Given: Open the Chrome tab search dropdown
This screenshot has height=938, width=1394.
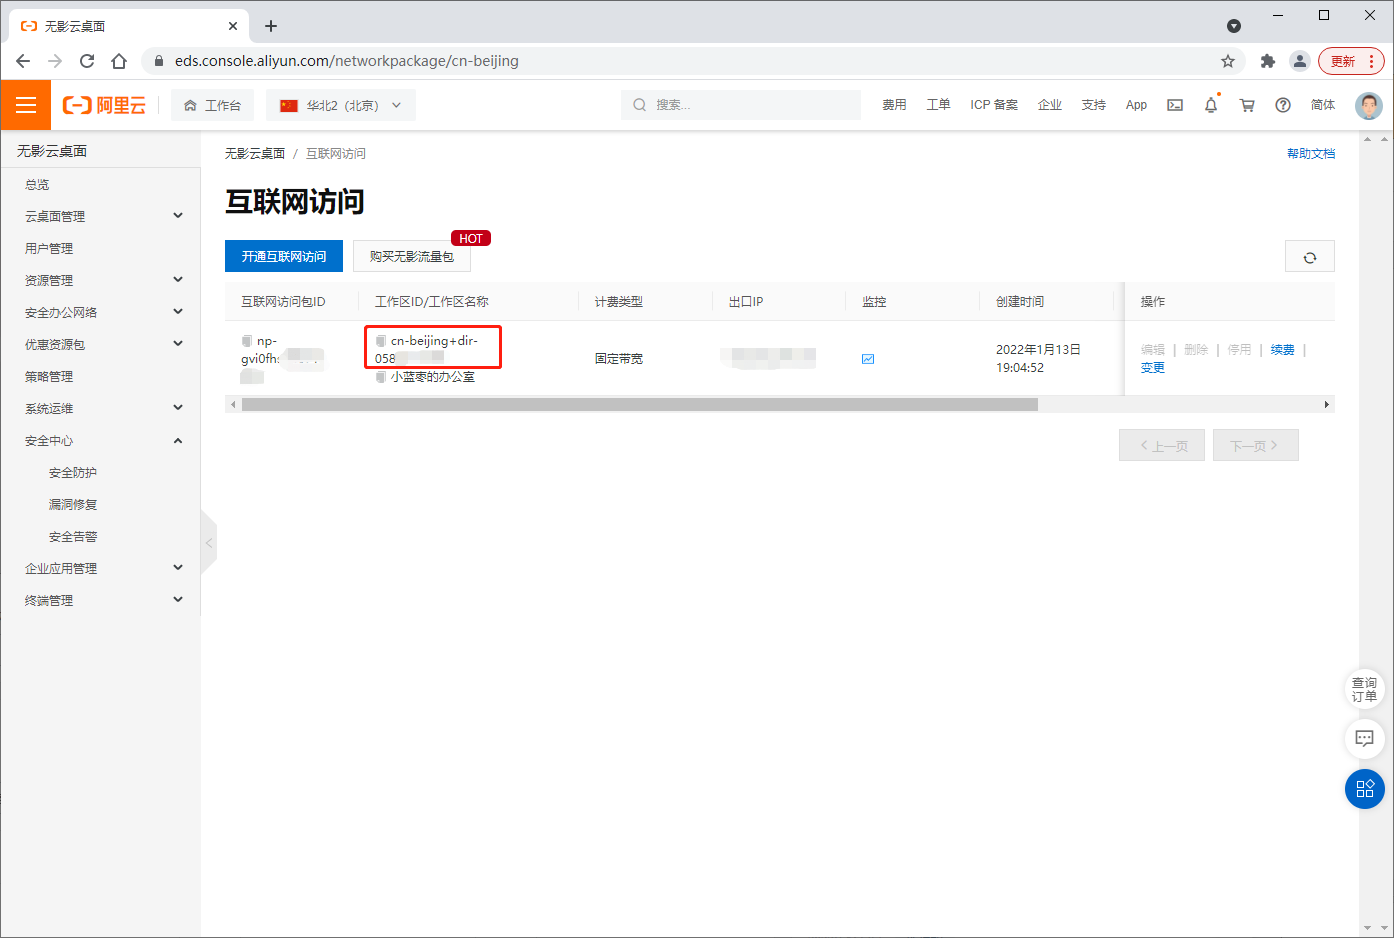Looking at the screenshot, I should tap(1234, 26).
